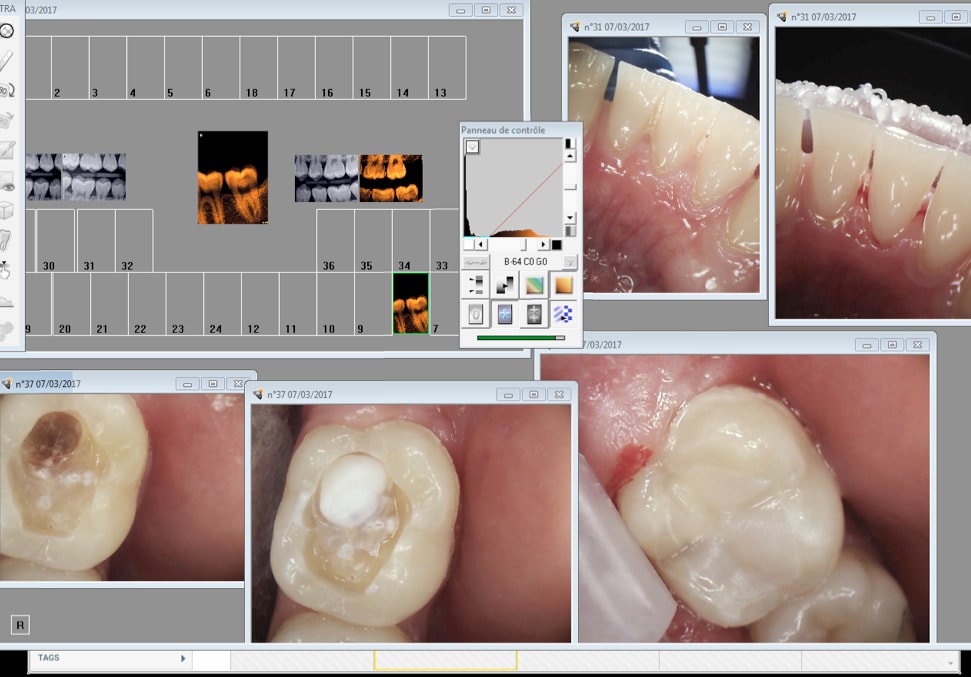Open the orange X-ray thumbnail with green border

click(410, 303)
